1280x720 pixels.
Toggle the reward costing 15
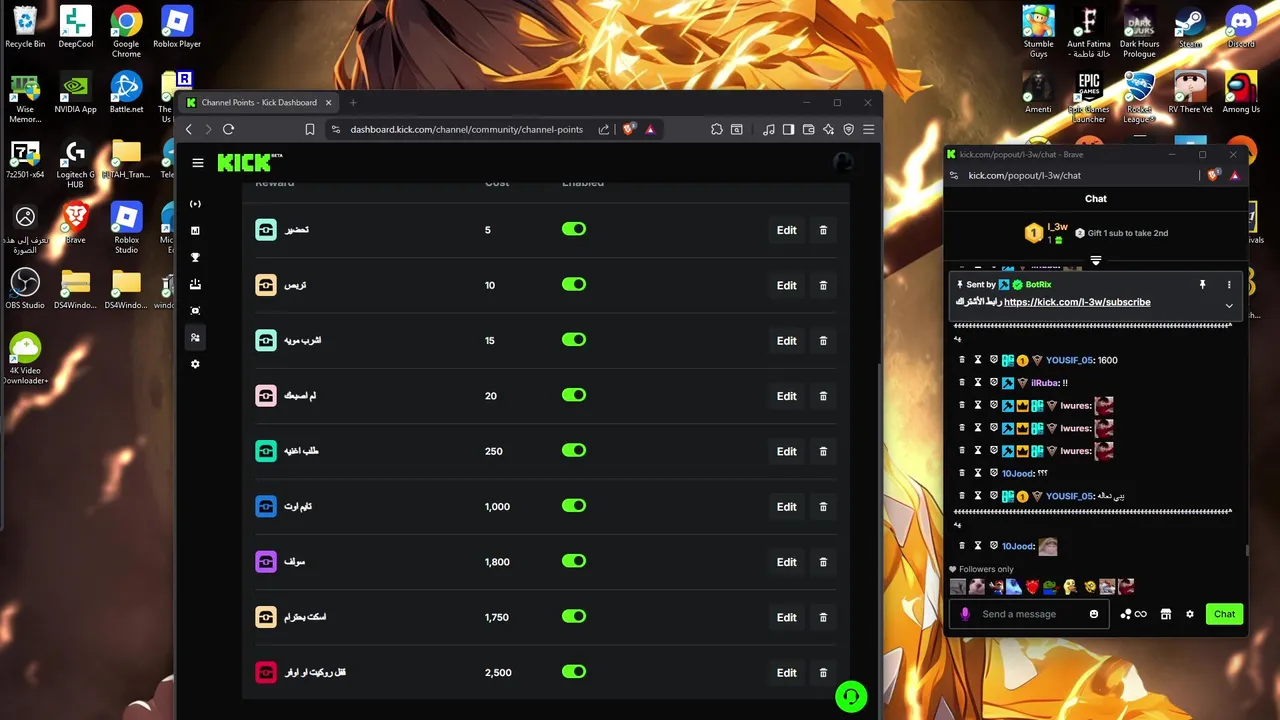click(x=574, y=340)
